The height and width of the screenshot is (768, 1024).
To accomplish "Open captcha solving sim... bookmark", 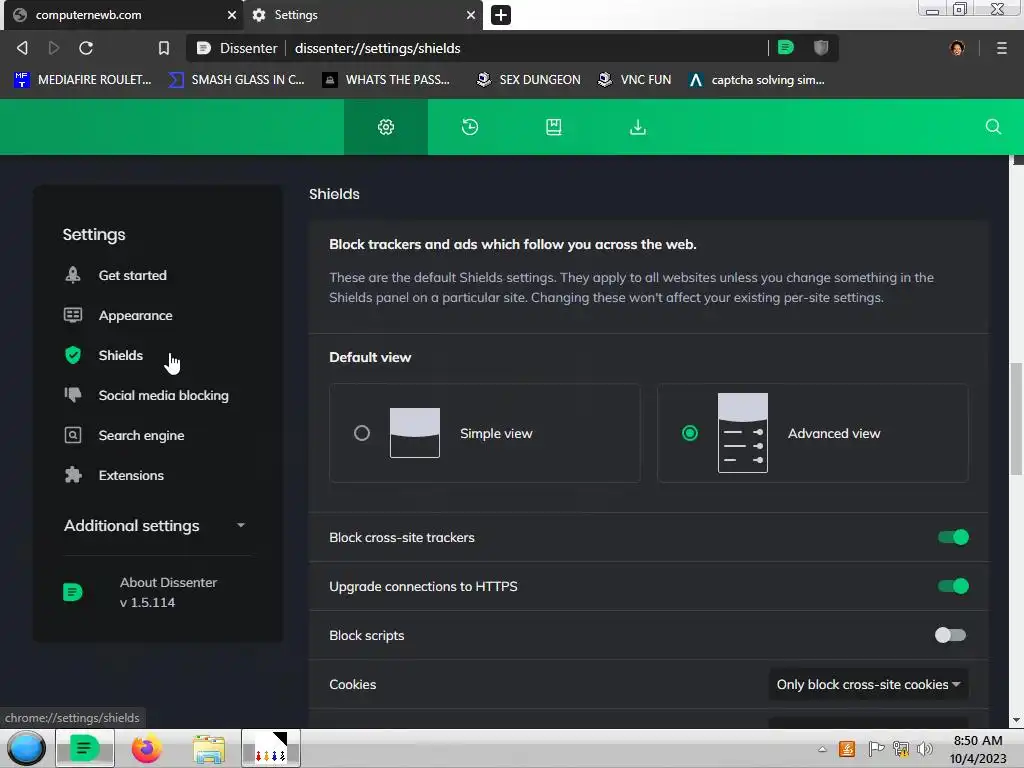I will tap(756, 80).
